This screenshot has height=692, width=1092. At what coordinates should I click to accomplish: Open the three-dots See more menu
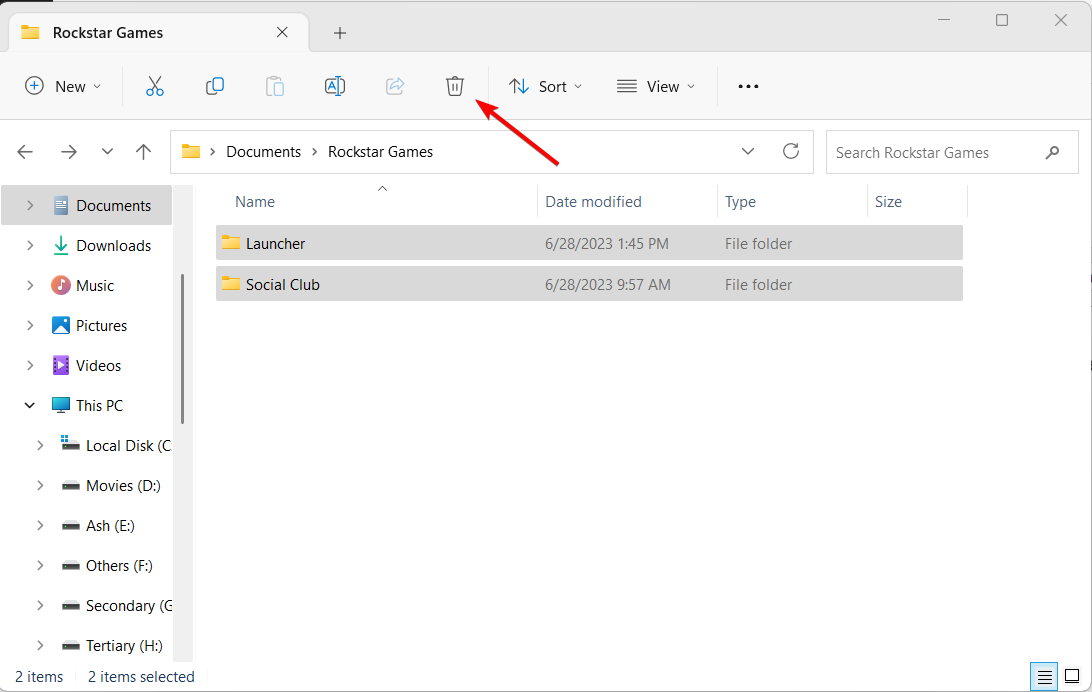[748, 86]
